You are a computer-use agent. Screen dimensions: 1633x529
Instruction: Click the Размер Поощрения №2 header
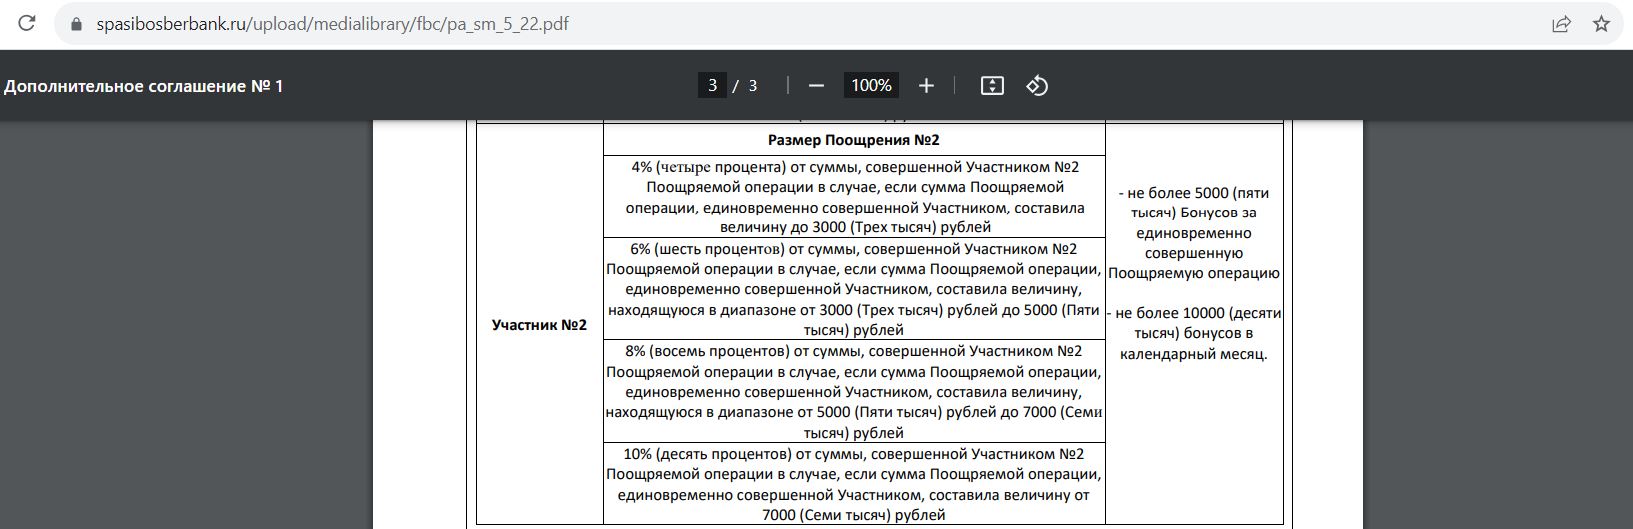pyautogui.click(x=854, y=140)
